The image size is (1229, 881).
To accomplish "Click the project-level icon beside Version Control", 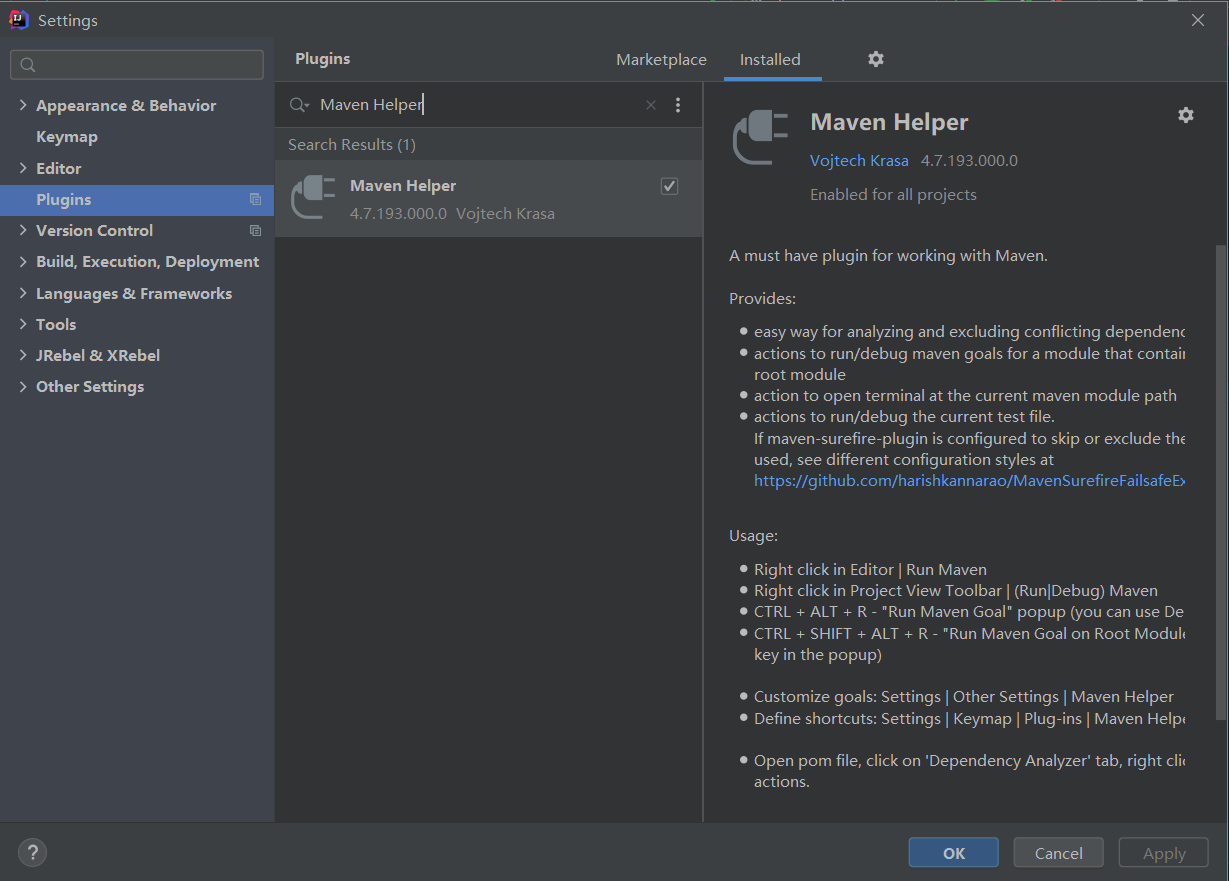I will click(x=255, y=231).
